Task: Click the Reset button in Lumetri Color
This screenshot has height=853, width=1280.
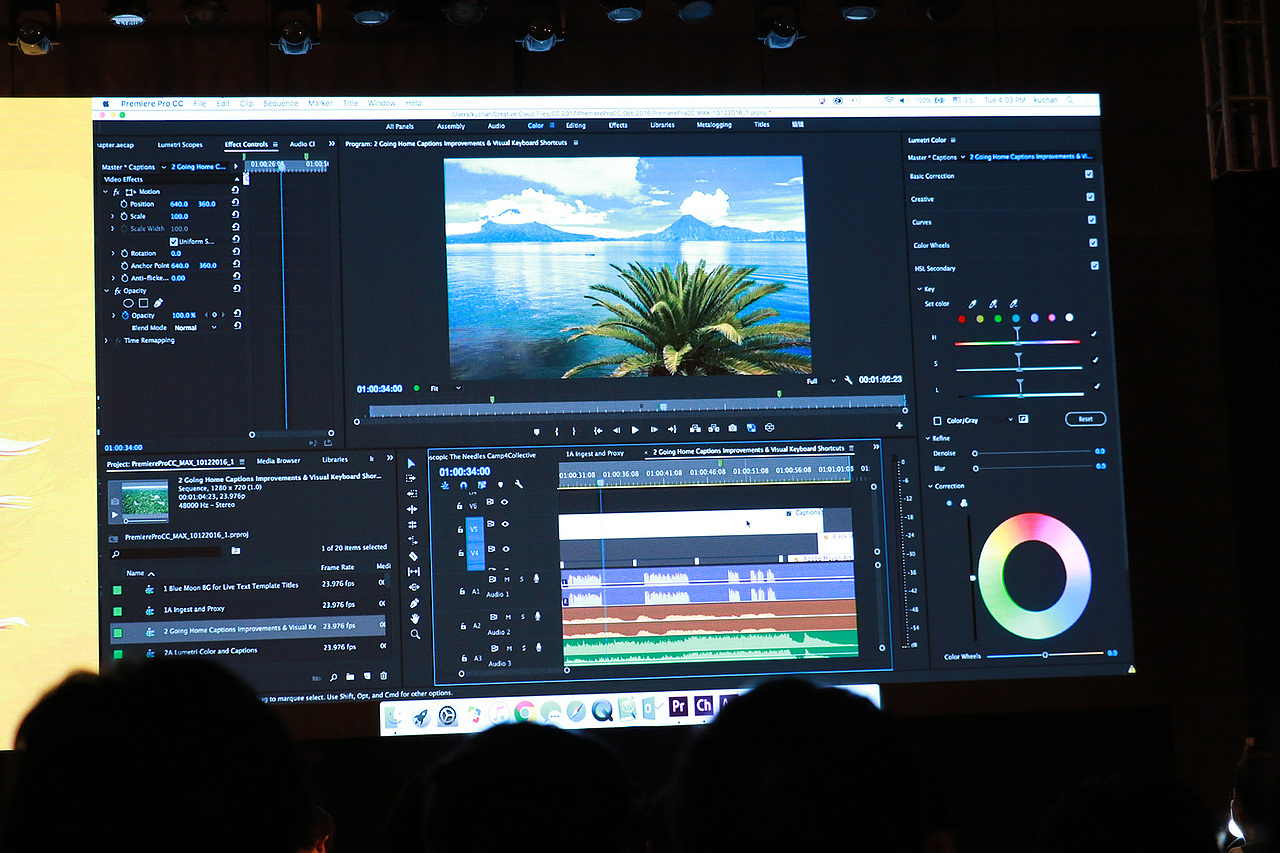Action: (1085, 419)
